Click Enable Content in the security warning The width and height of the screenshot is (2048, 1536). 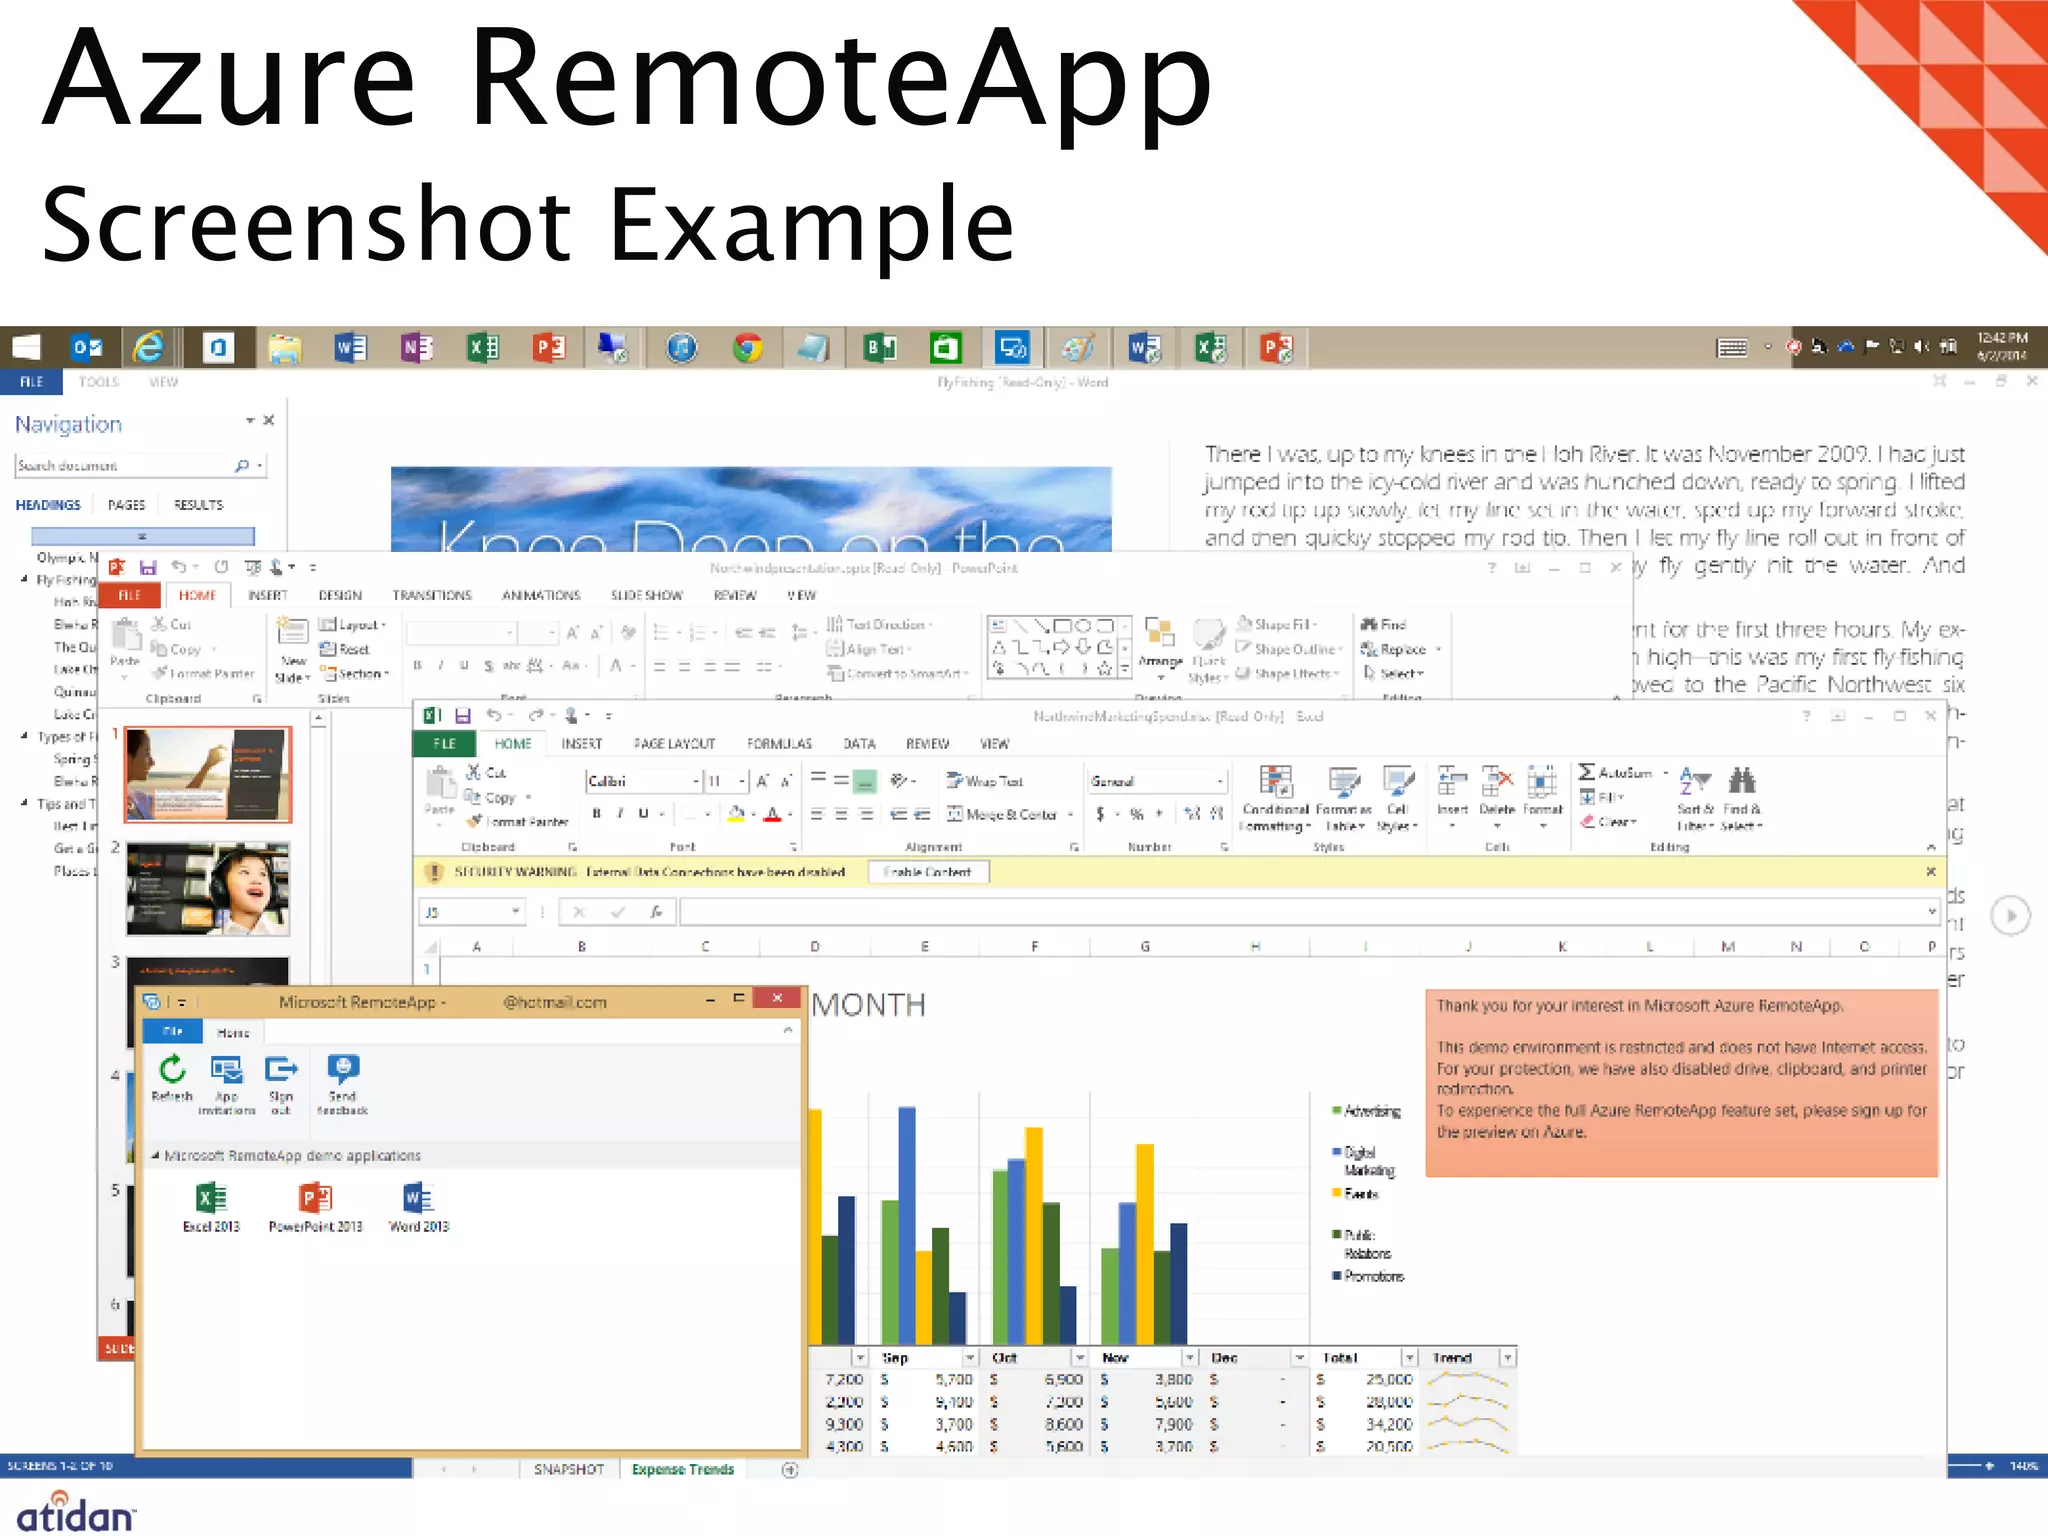click(x=928, y=872)
